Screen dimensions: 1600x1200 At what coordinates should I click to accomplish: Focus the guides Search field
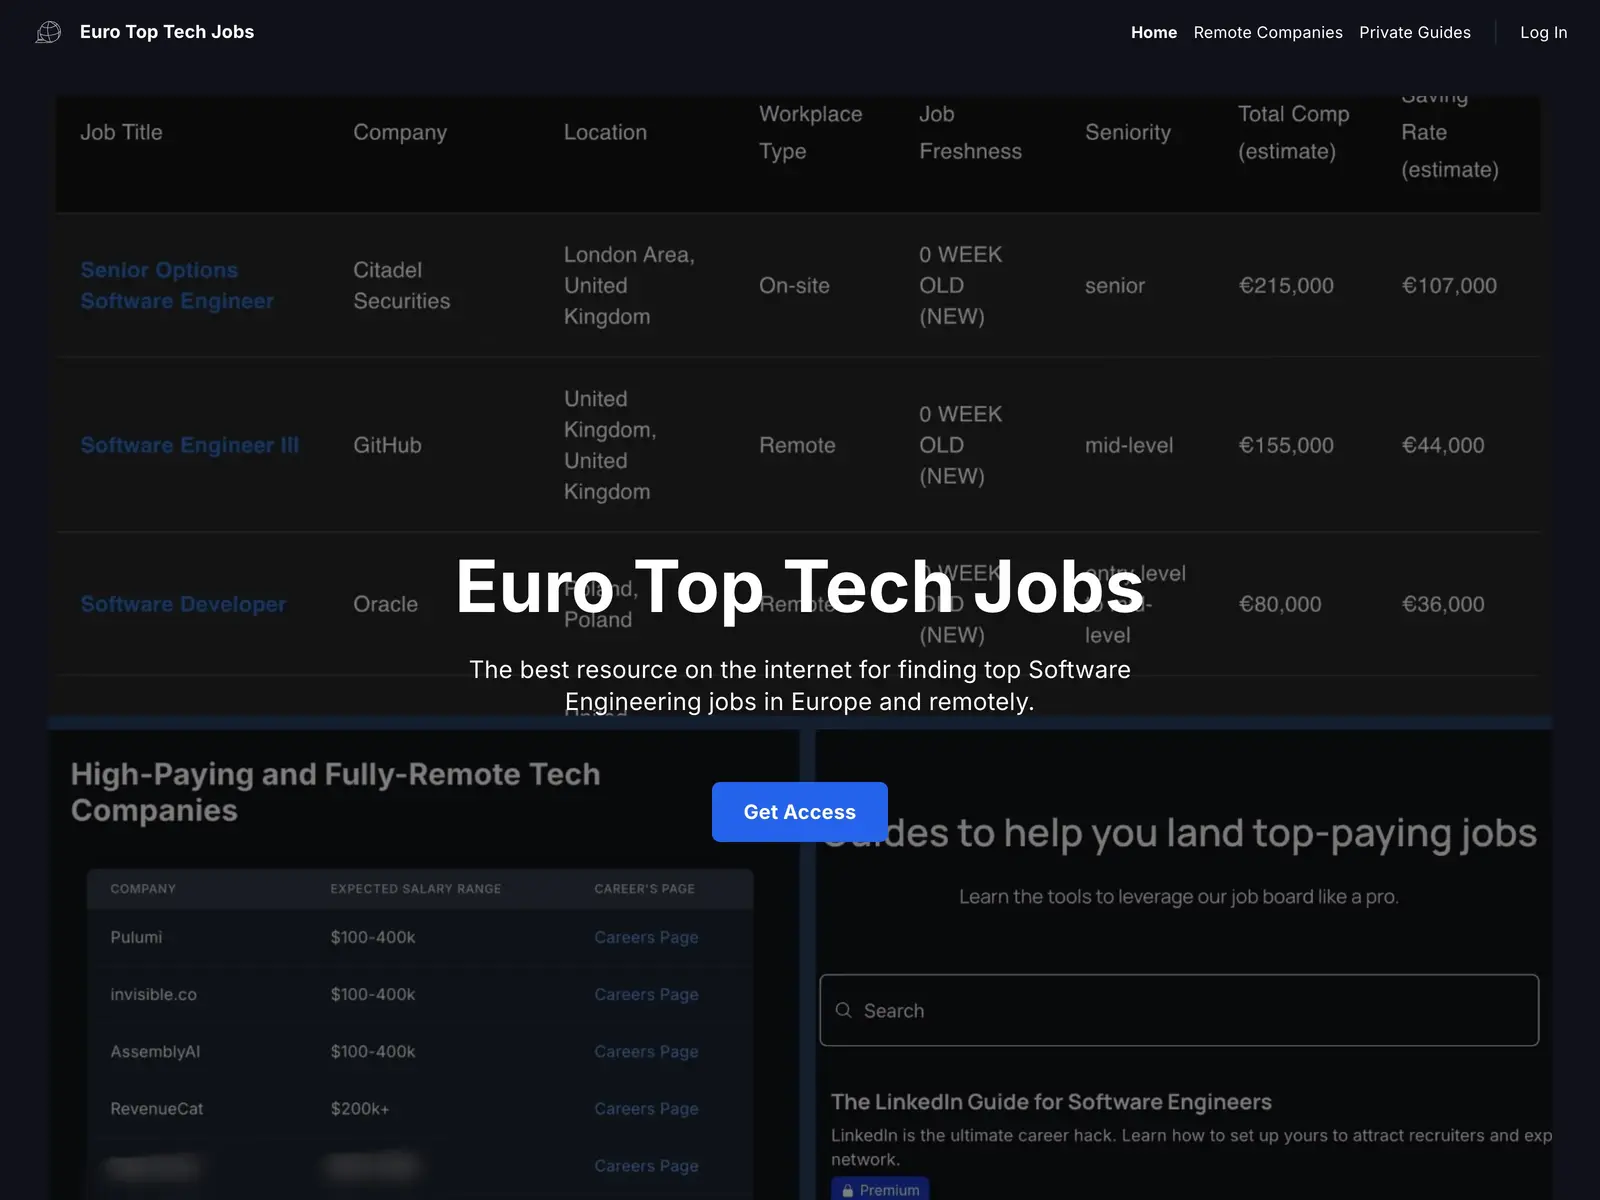(1179, 1010)
